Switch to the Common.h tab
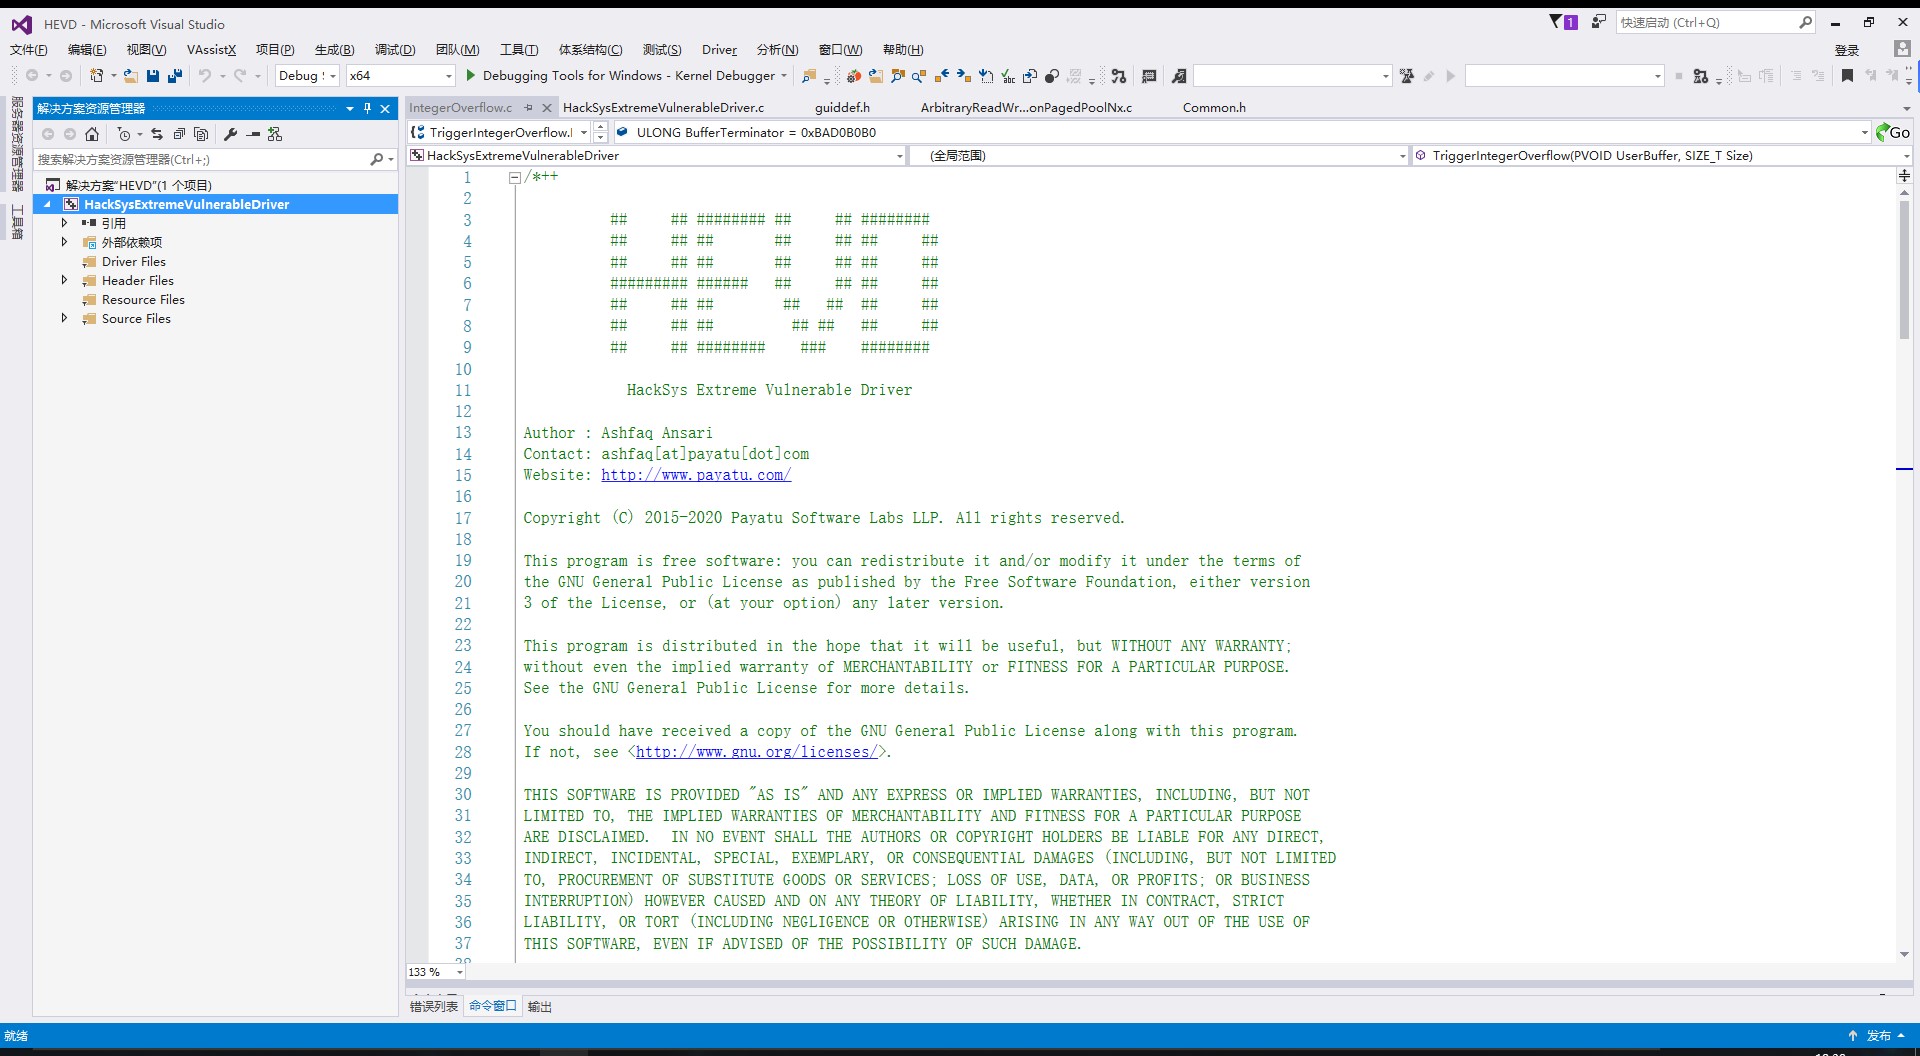1920x1056 pixels. pyautogui.click(x=1214, y=108)
